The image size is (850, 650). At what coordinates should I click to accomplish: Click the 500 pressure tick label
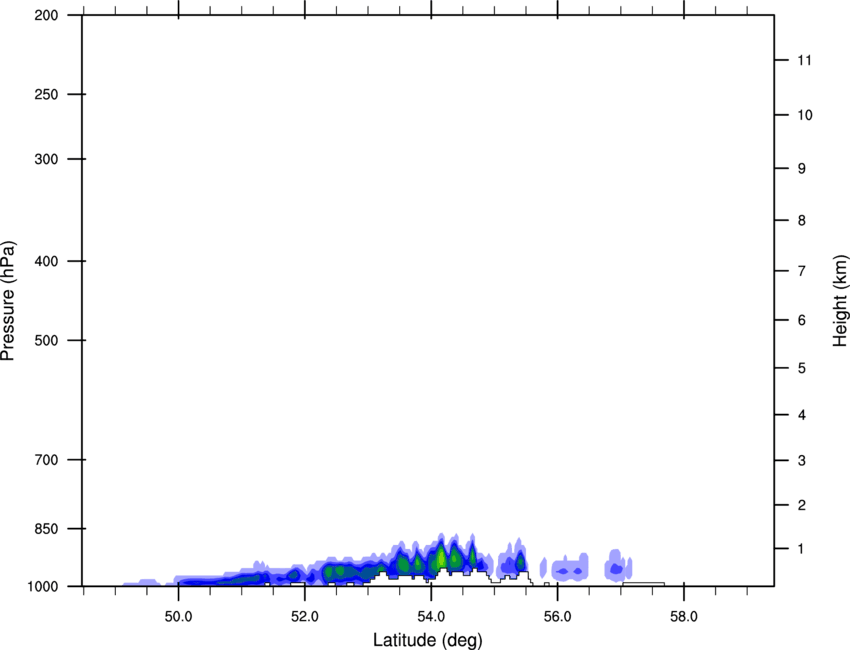click(x=46, y=340)
